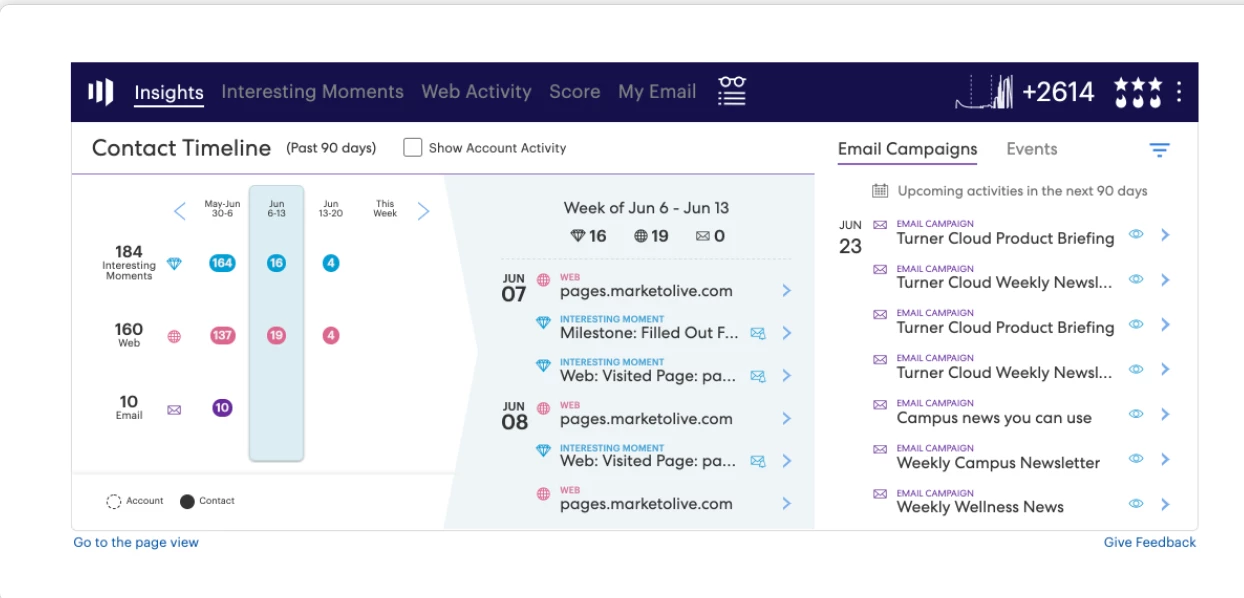The image size is (1244, 598).
Task: Click the blue 16 interesting moments bubble
Action: [276, 263]
